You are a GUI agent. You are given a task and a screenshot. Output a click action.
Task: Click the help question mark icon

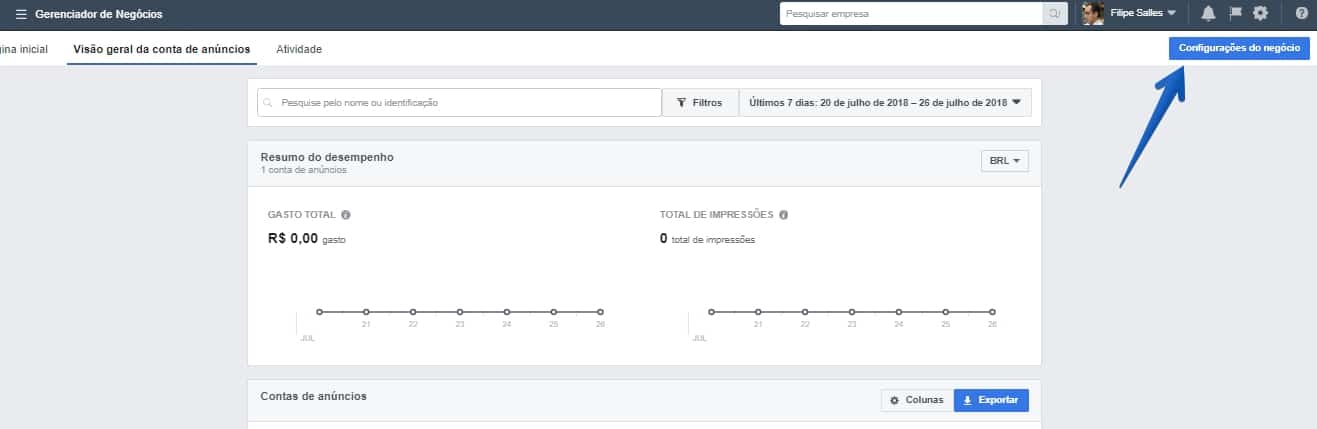coord(1301,14)
